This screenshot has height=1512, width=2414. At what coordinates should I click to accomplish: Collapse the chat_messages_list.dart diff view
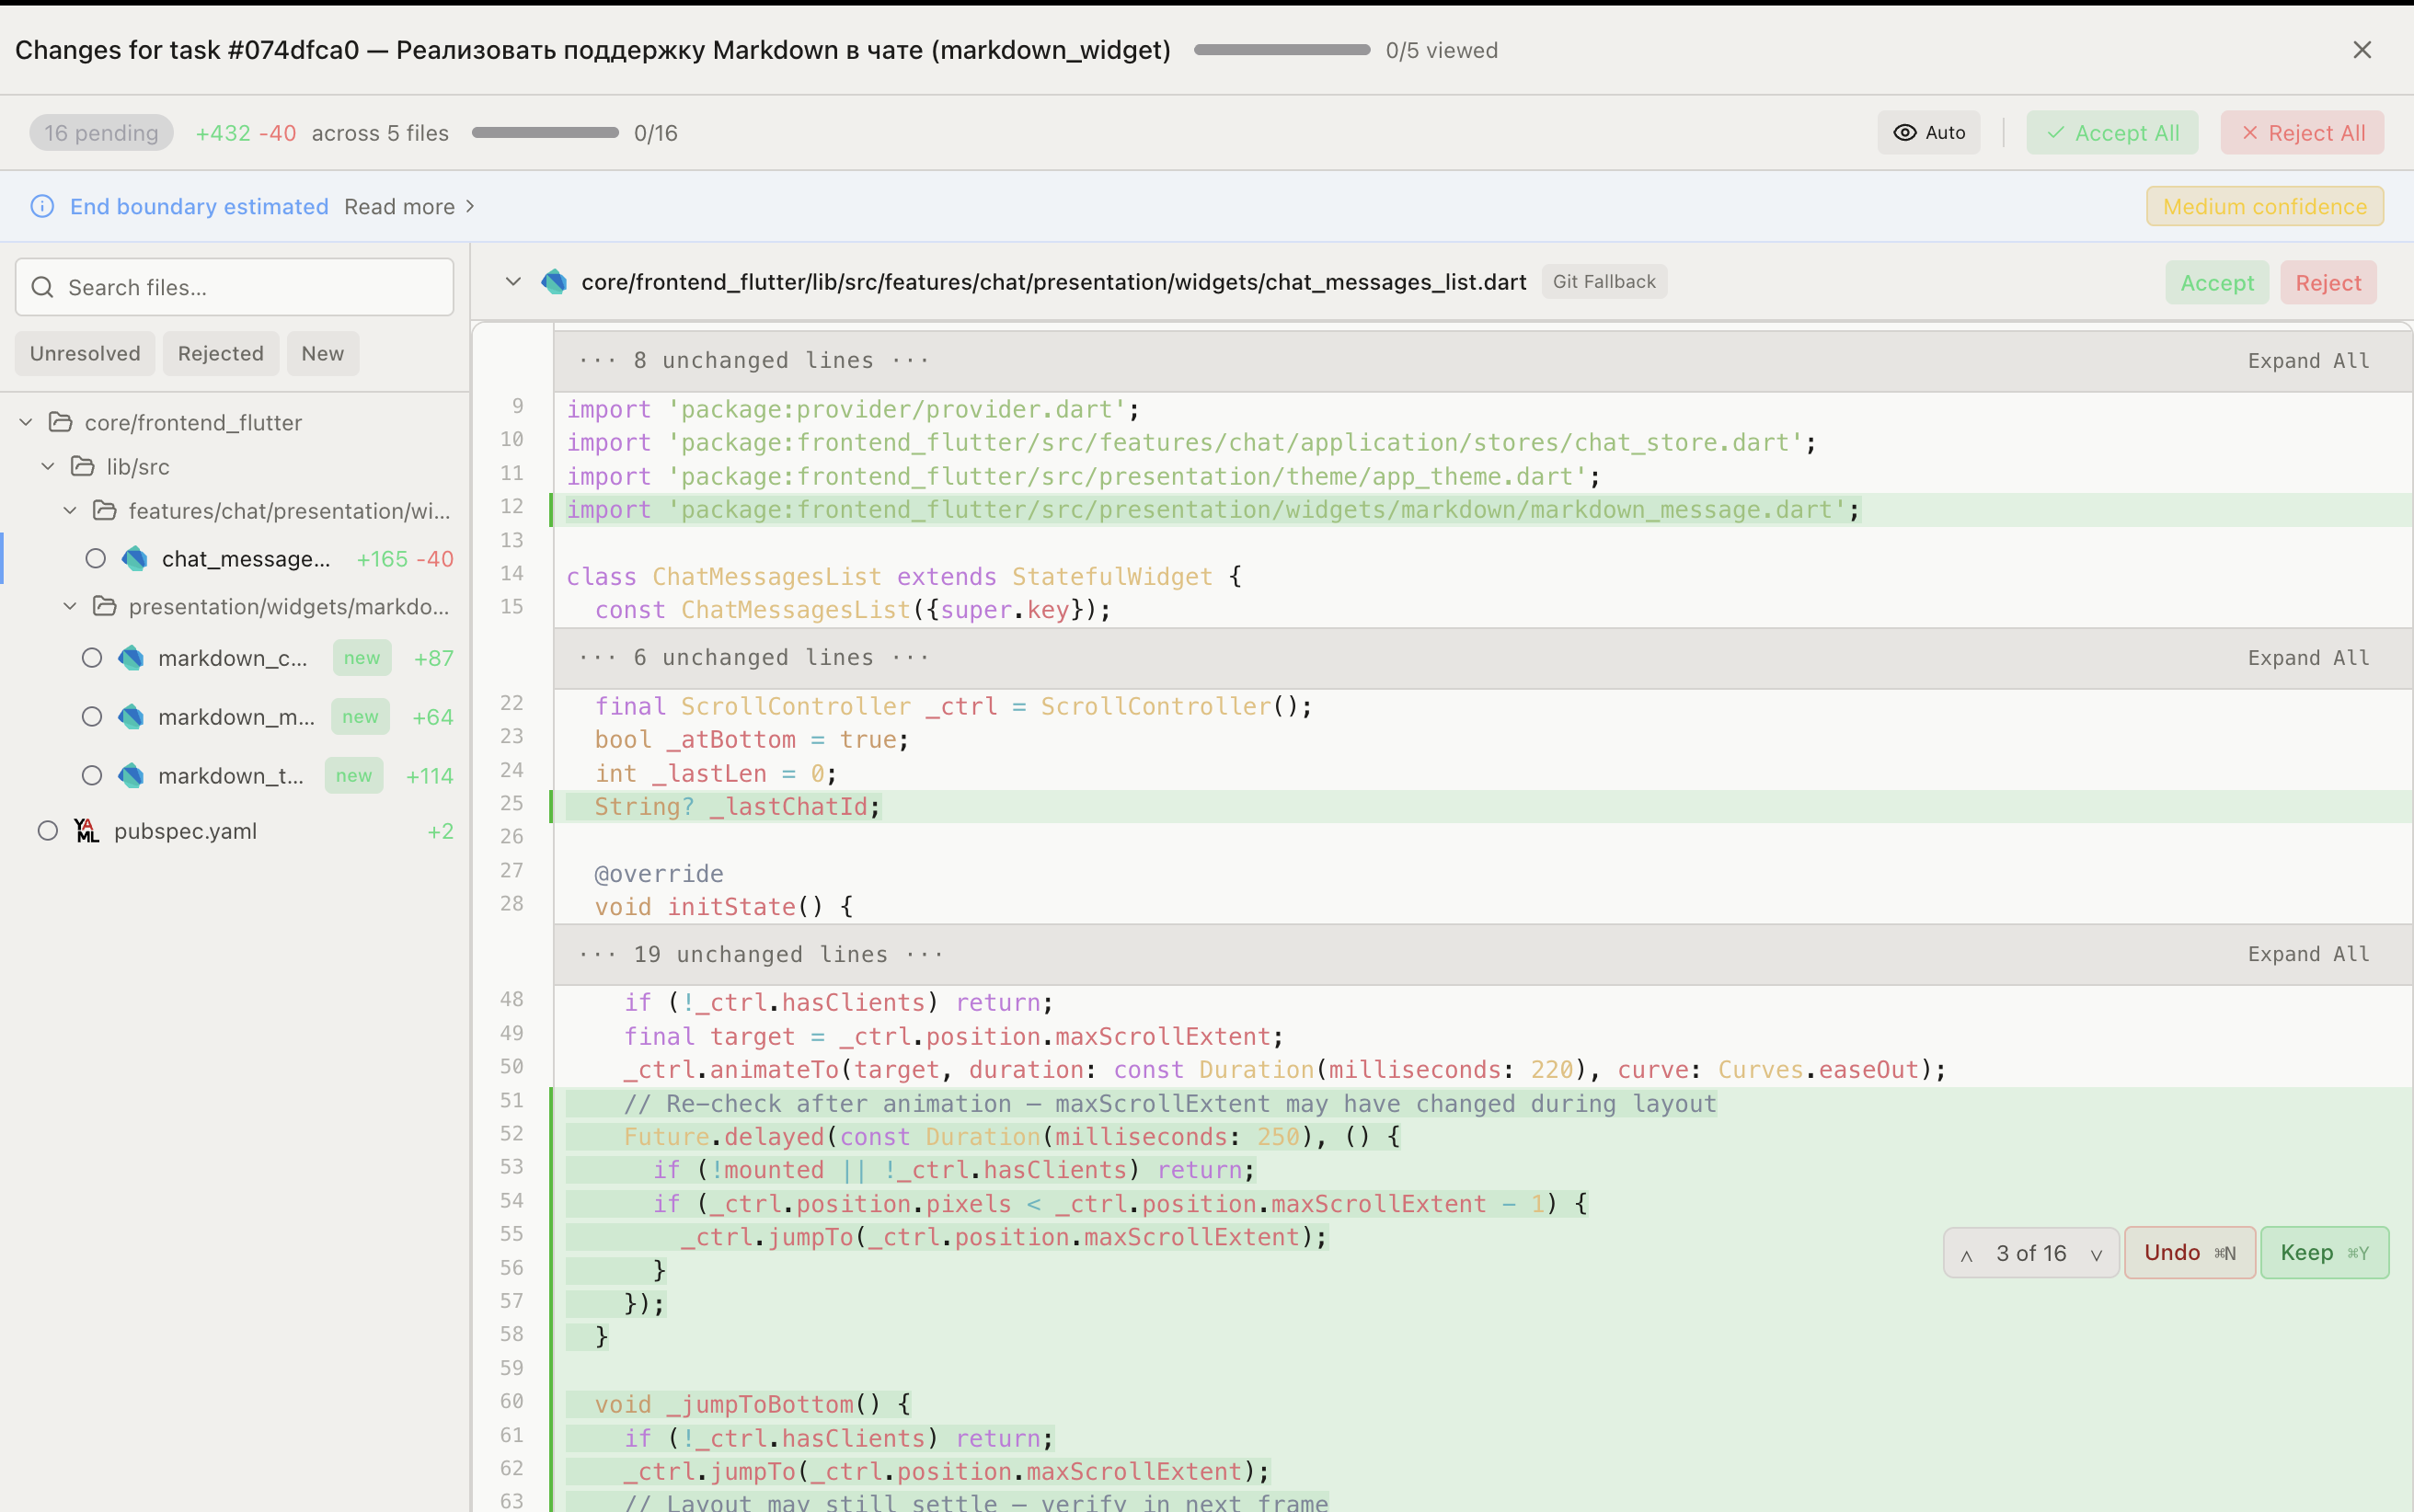pyautogui.click(x=512, y=281)
